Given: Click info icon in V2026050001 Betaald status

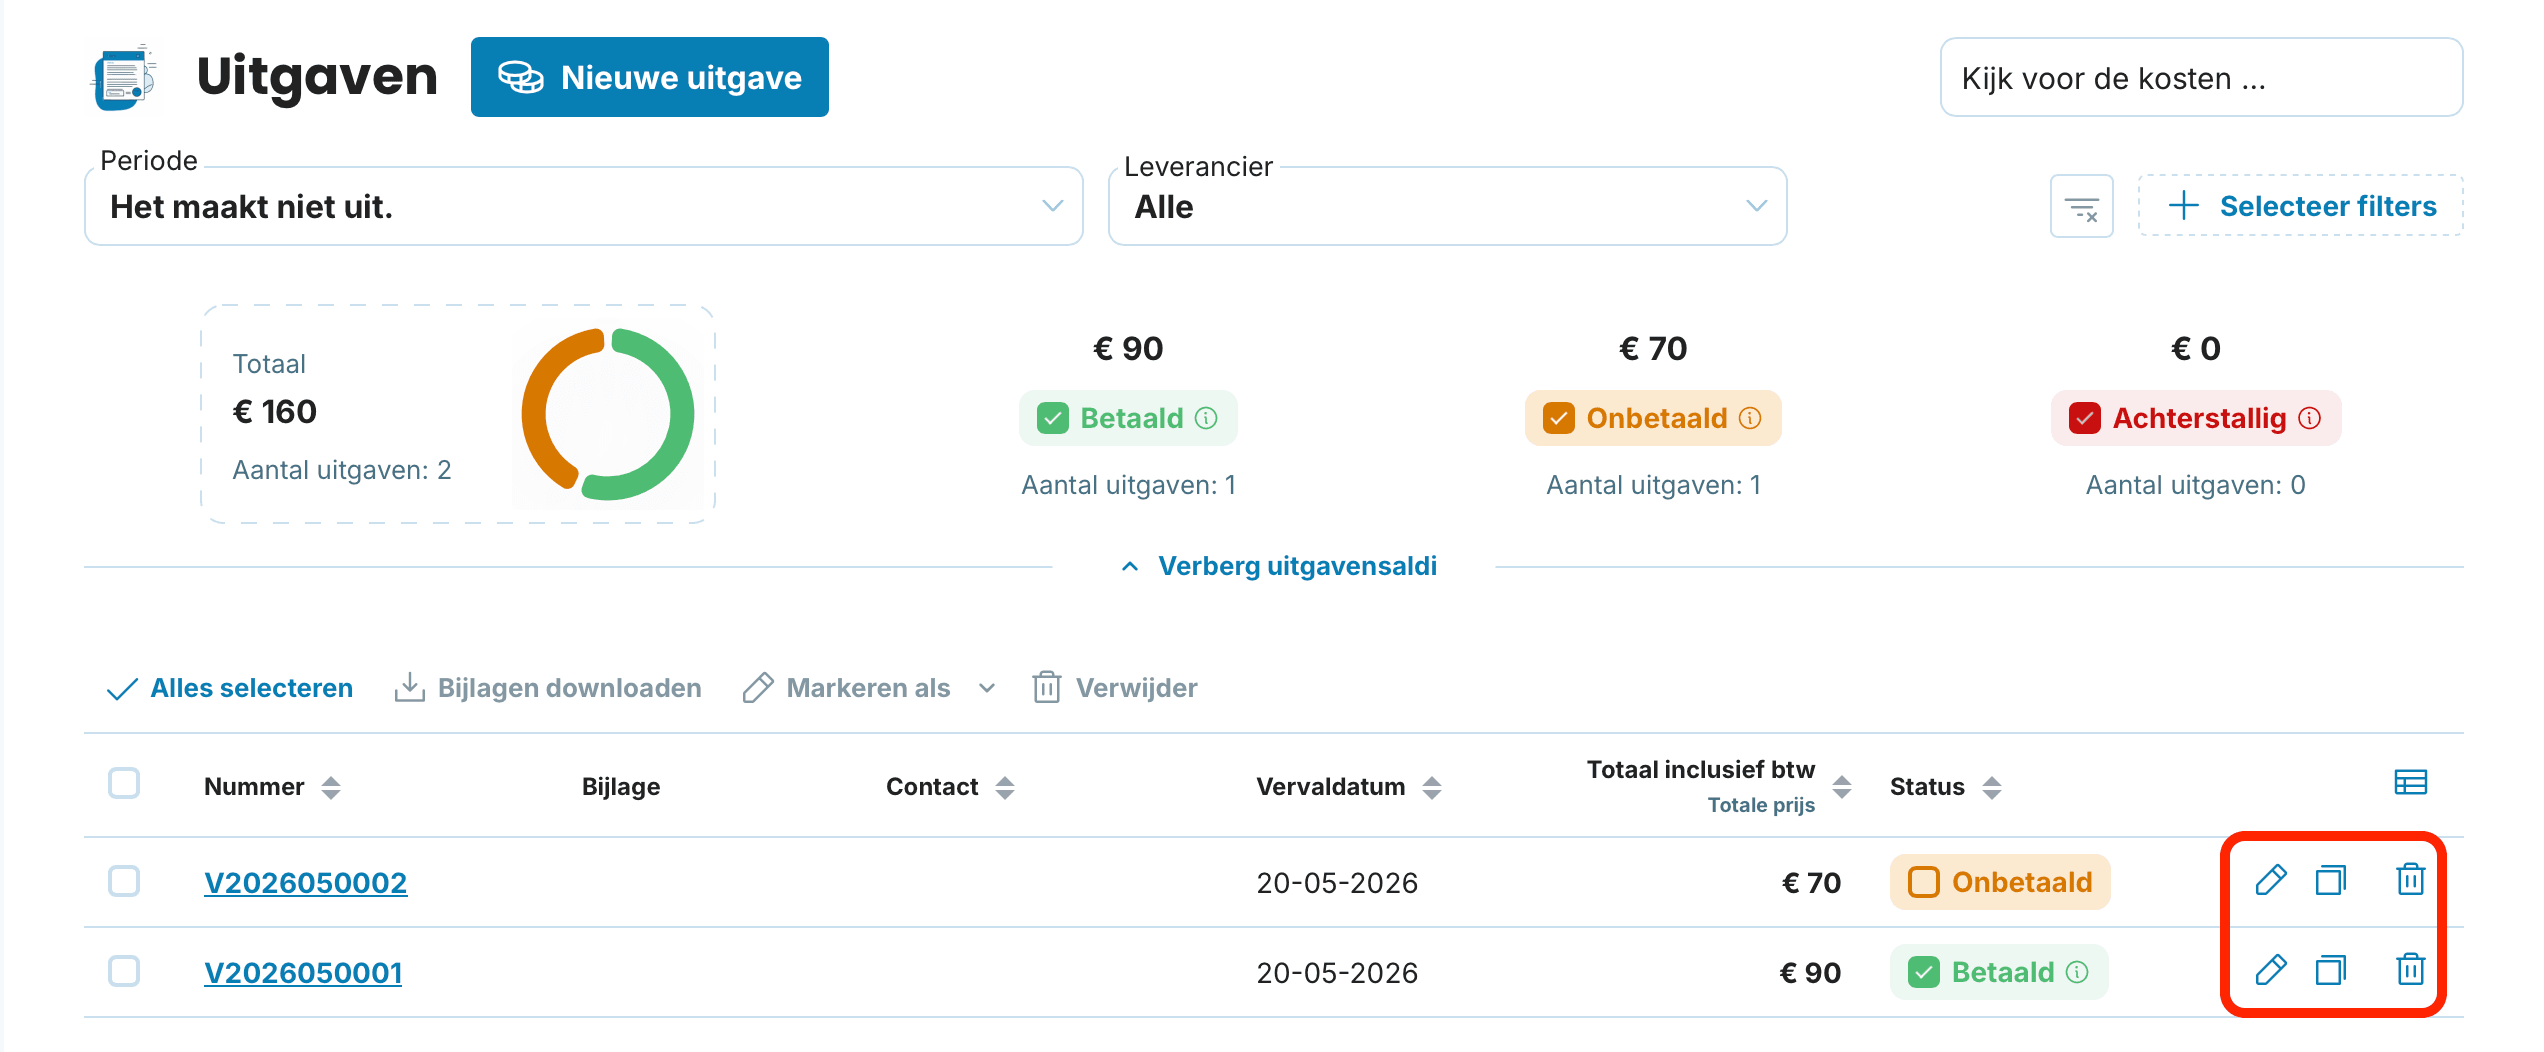Looking at the screenshot, I should pyautogui.click(x=2077, y=972).
